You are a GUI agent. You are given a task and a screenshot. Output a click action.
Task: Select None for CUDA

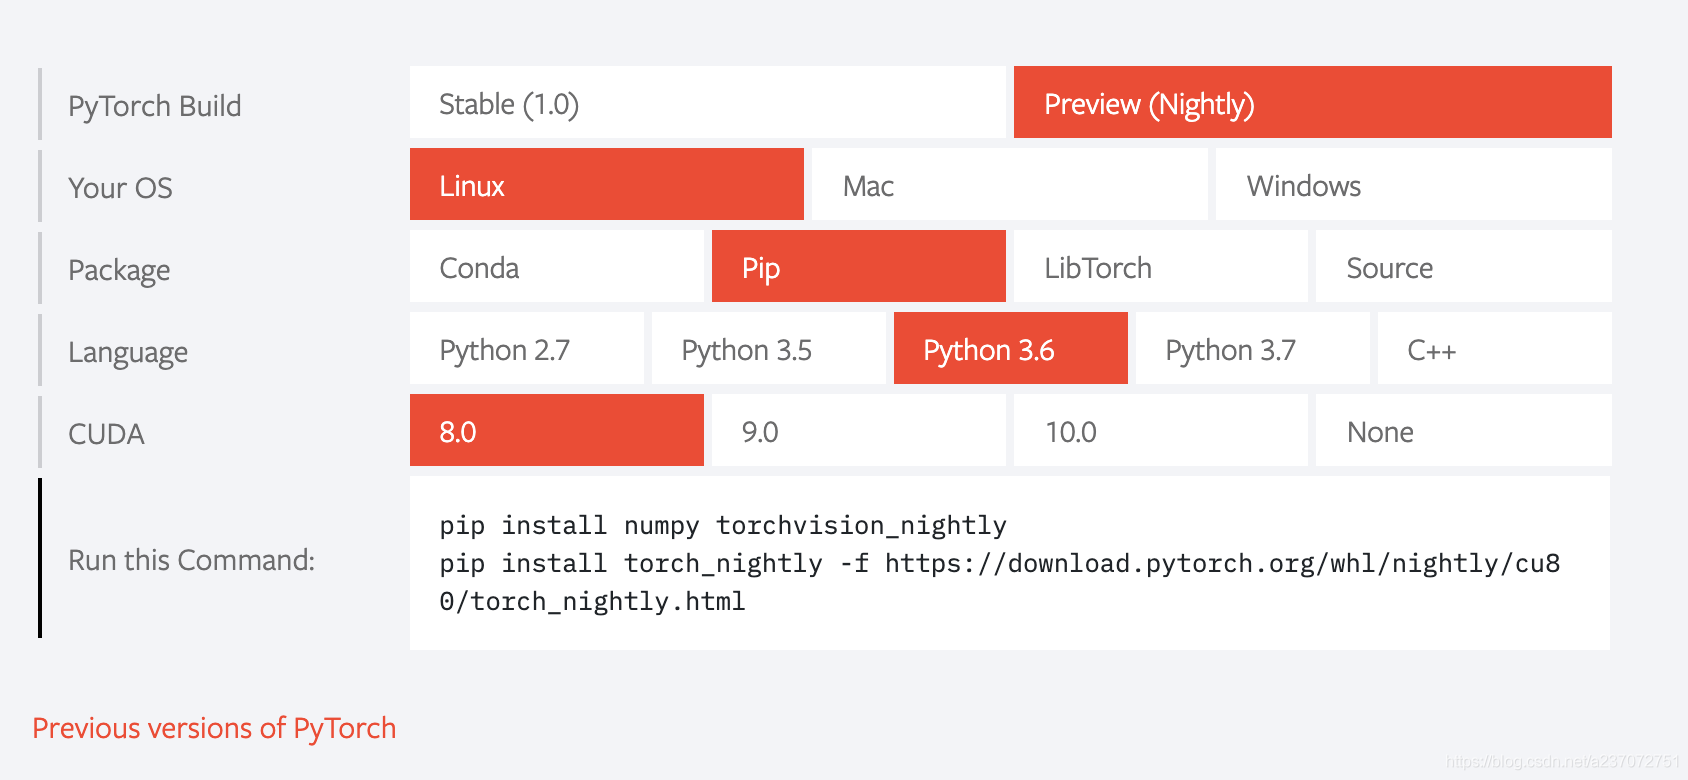click(1463, 431)
